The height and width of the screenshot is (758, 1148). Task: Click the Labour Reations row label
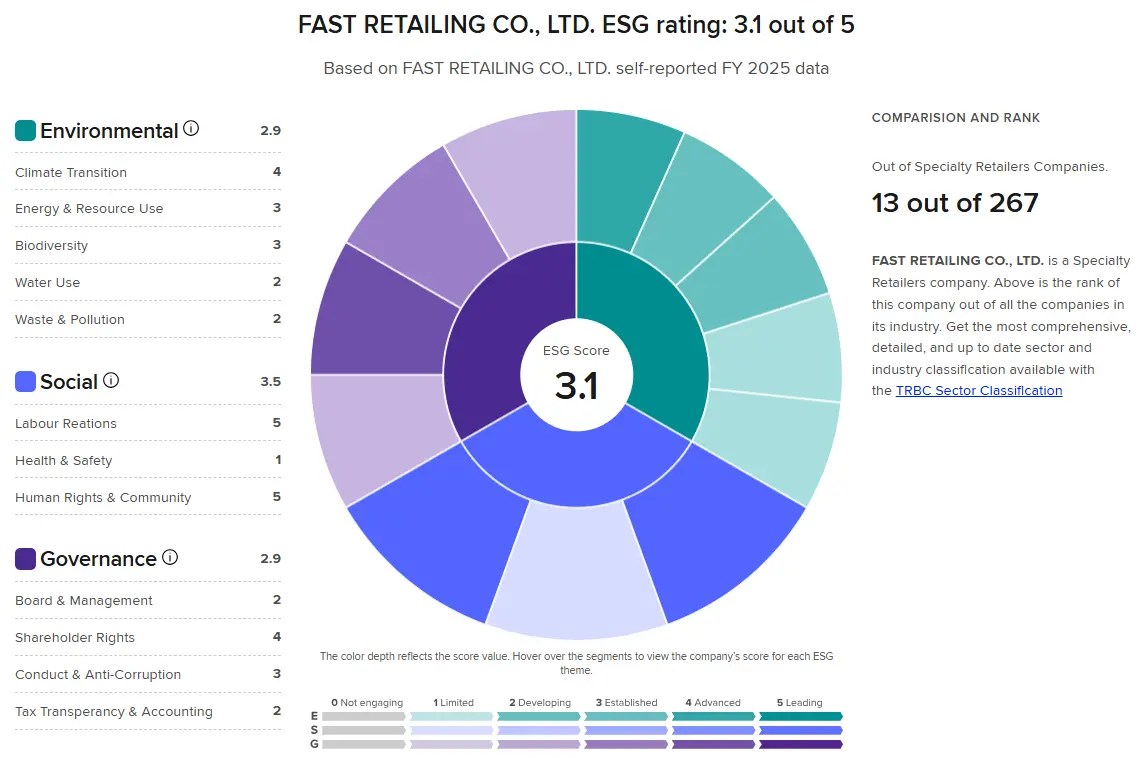(66, 423)
